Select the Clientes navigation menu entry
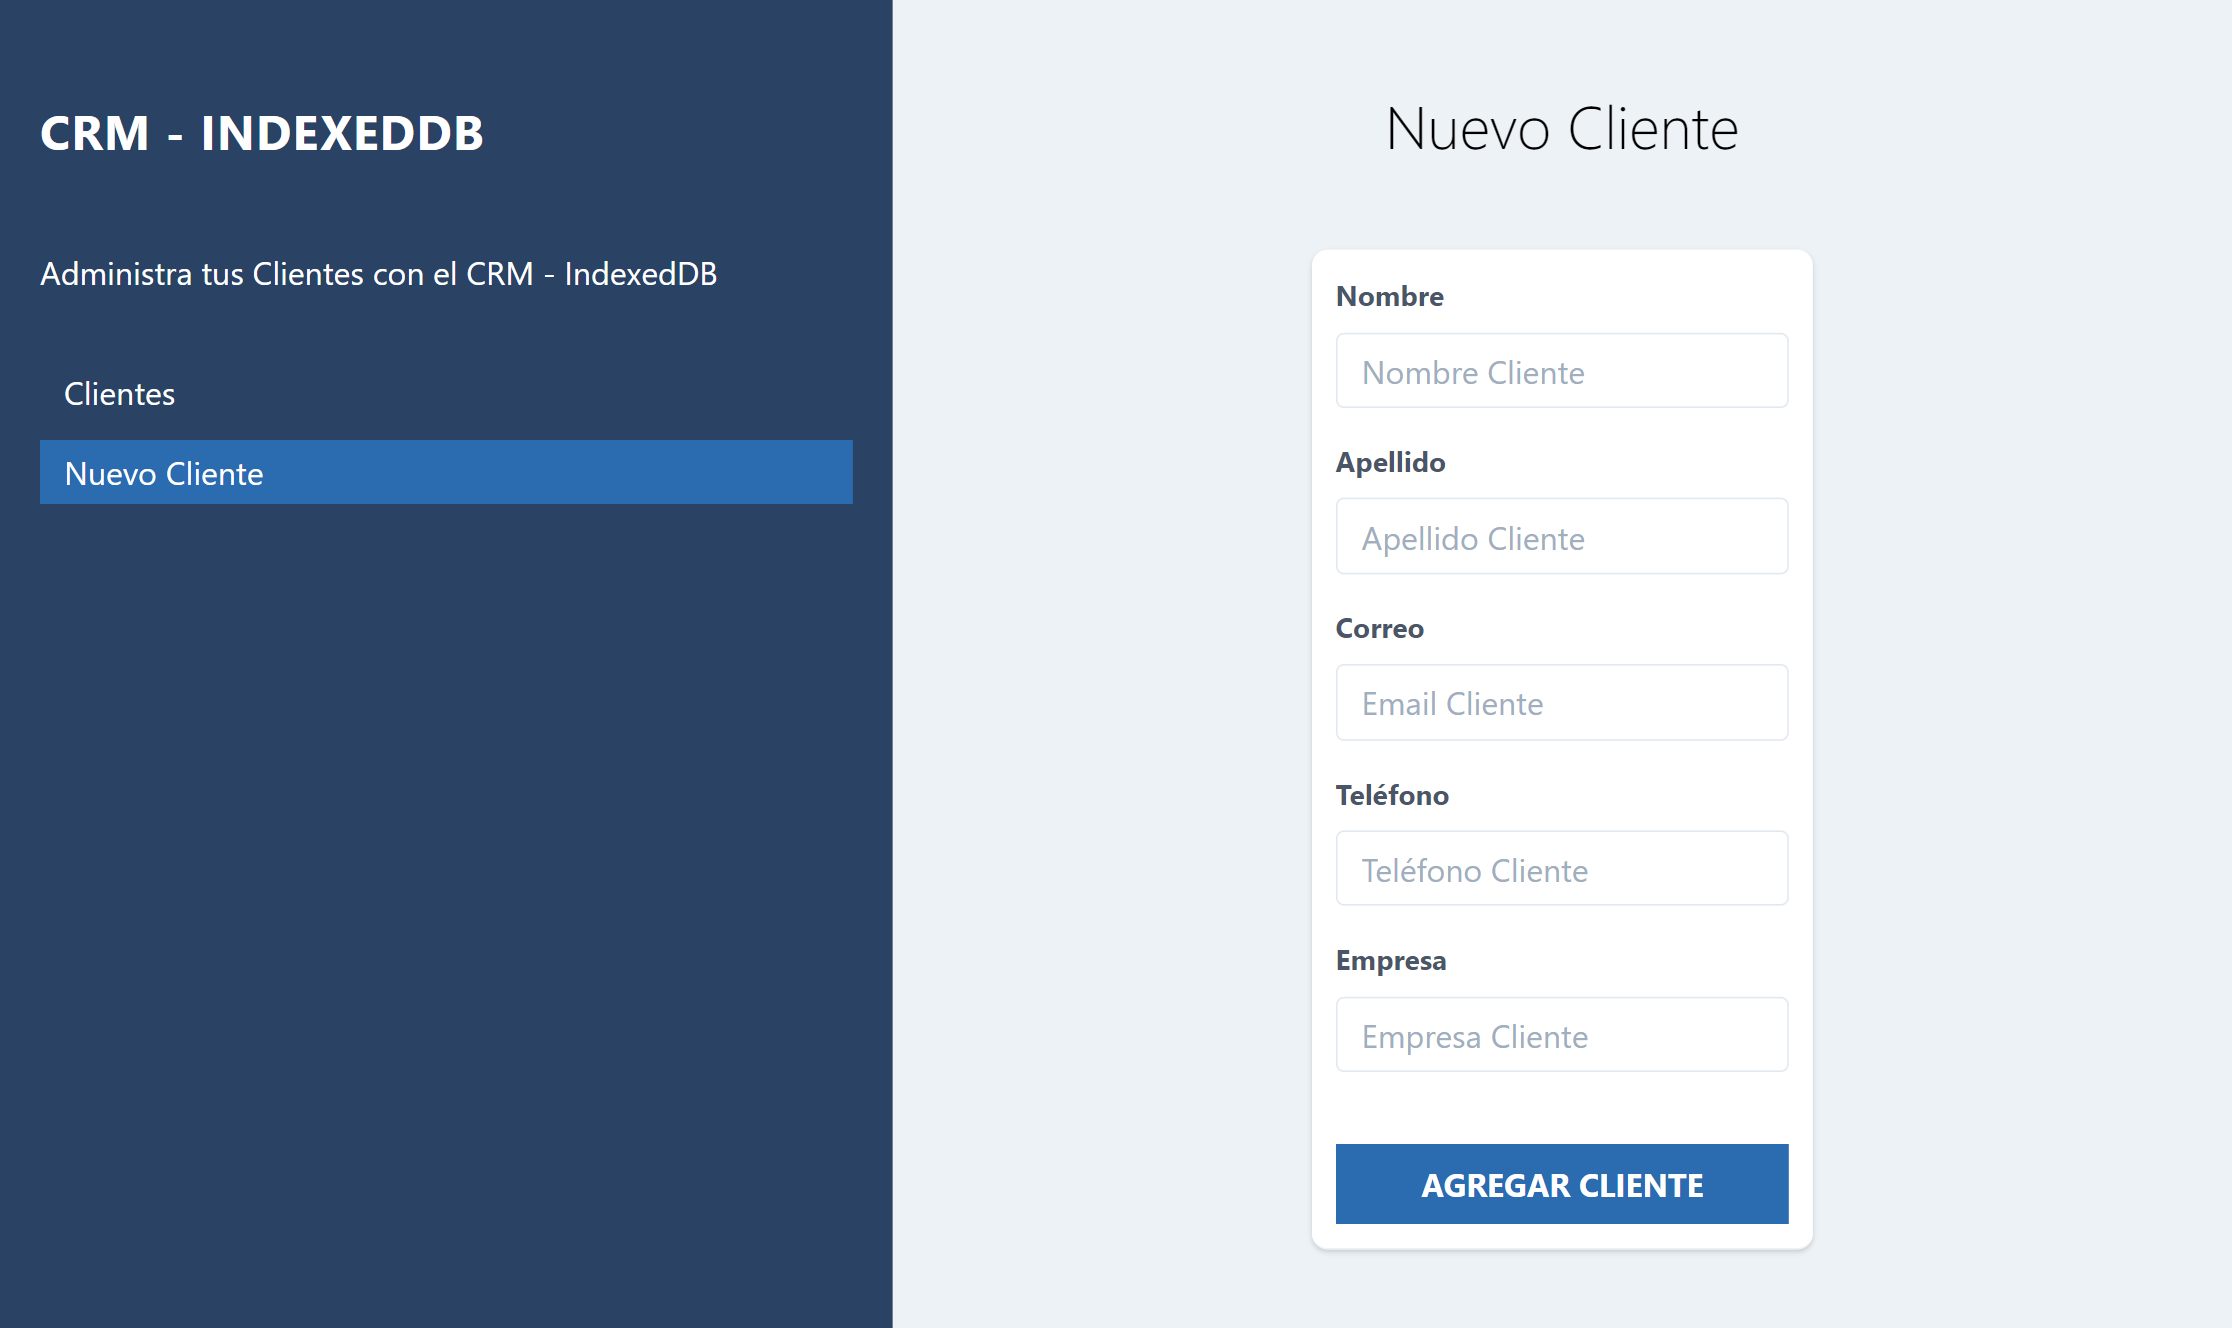This screenshot has width=2232, height=1328. (x=119, y=394)
